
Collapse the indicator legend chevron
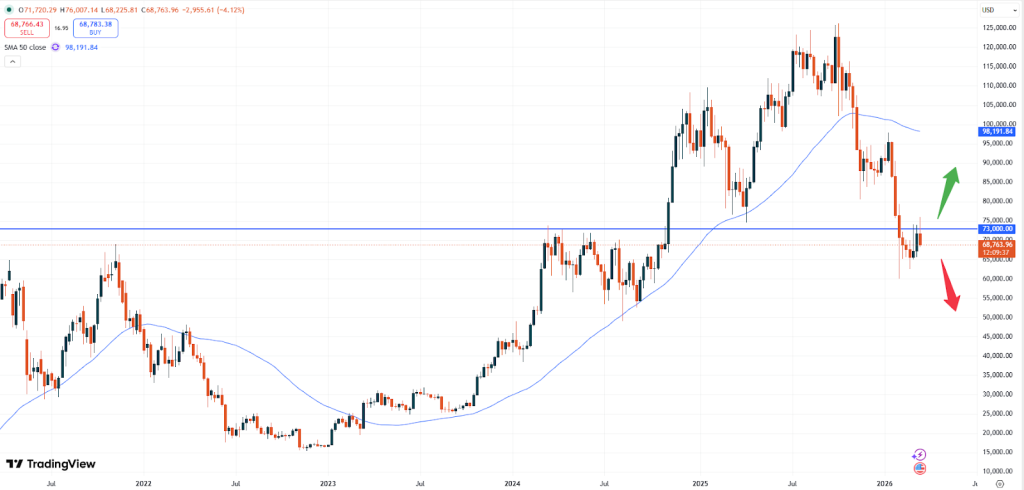[12, 62]
